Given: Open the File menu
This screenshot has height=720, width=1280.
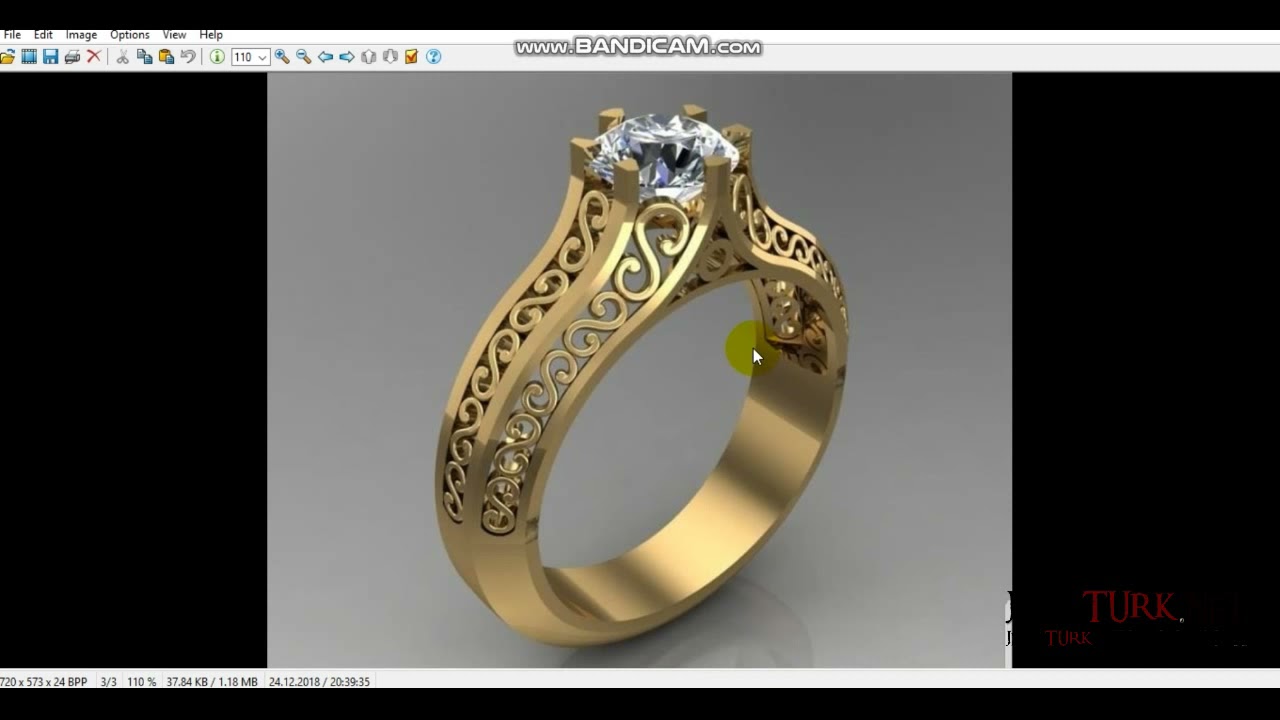Looking at the screenshot, I should pos(12,34).
